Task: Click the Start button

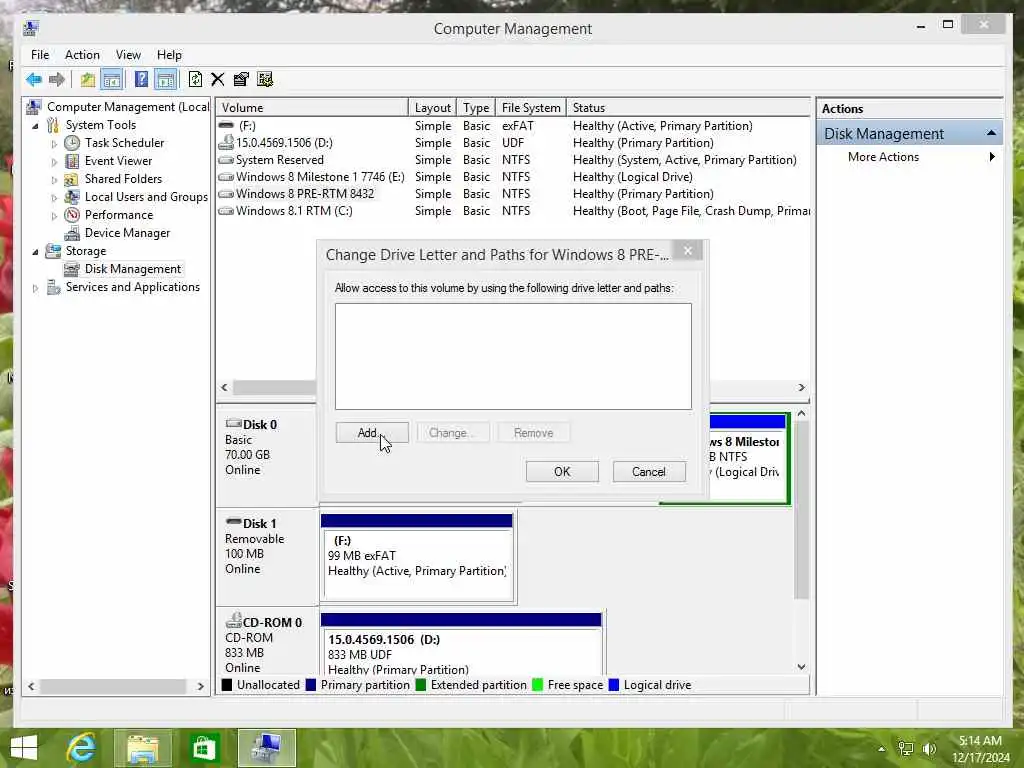Action: (x=24, y=748)
